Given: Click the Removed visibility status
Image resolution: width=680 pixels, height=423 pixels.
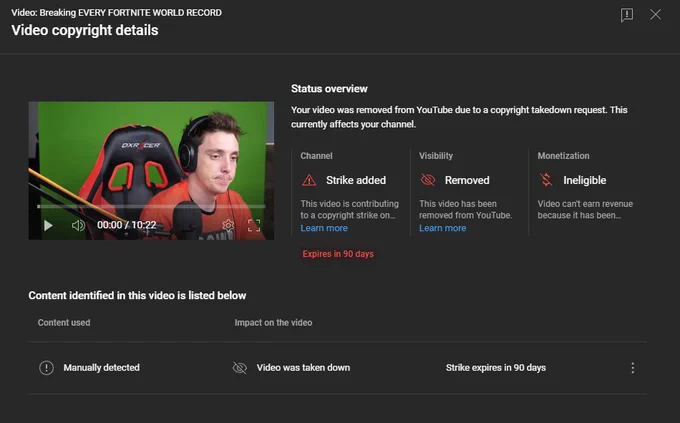Looking at the screenshot, I should pos(467,180).
